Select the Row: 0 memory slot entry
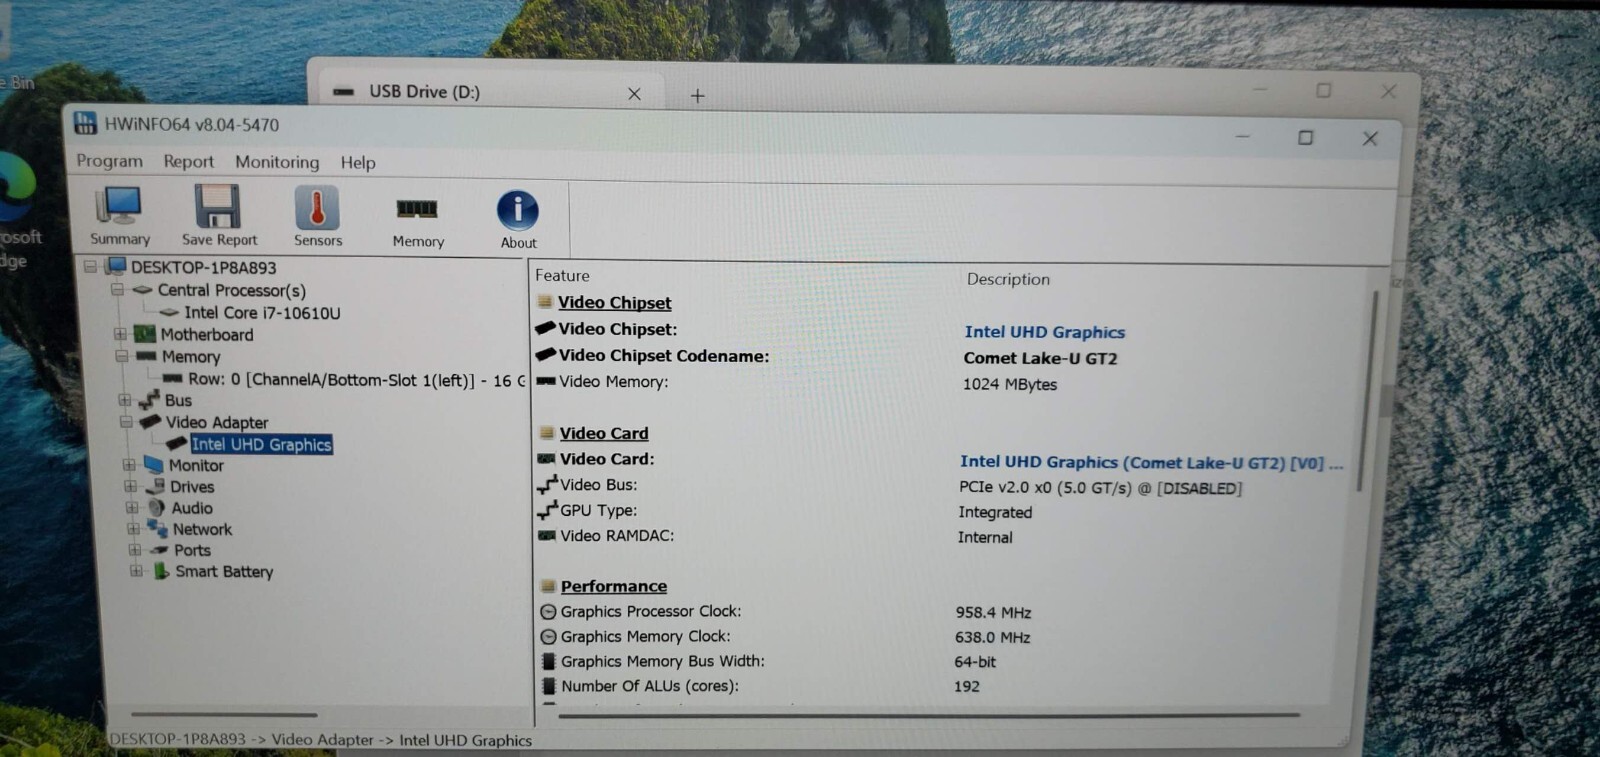 [x=356, y=380]
